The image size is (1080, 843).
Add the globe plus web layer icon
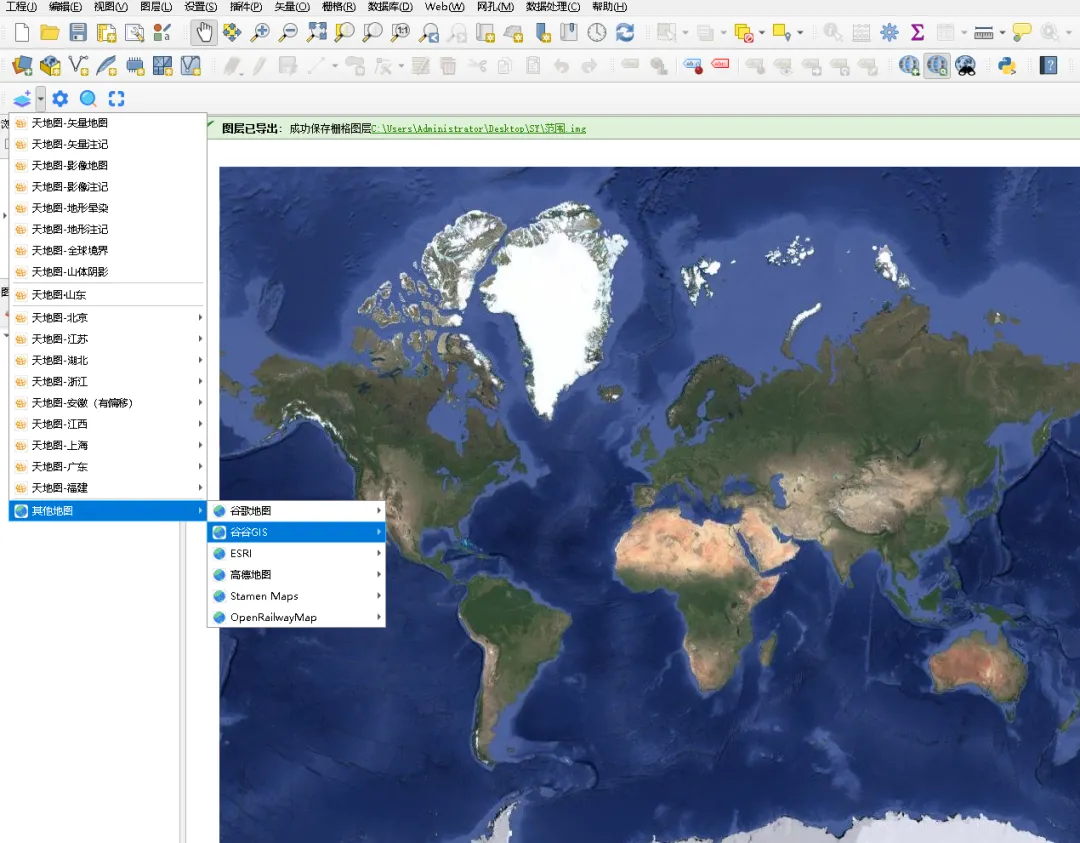[x=908, y=66]
